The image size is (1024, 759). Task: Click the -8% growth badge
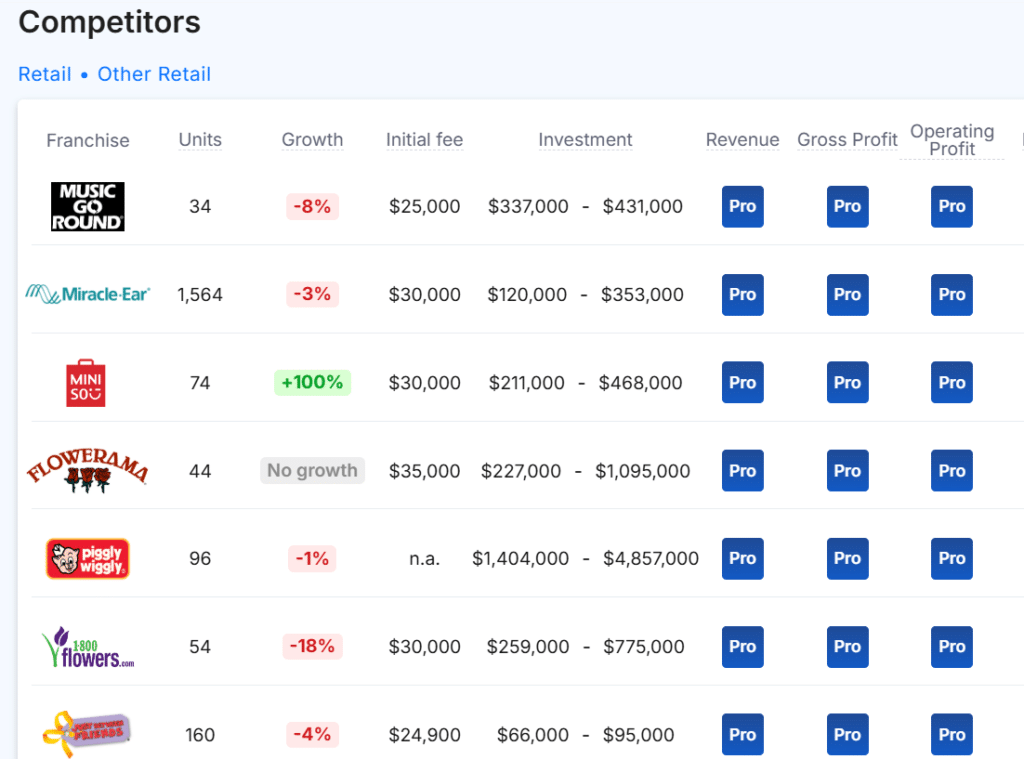tap(312, 206)
